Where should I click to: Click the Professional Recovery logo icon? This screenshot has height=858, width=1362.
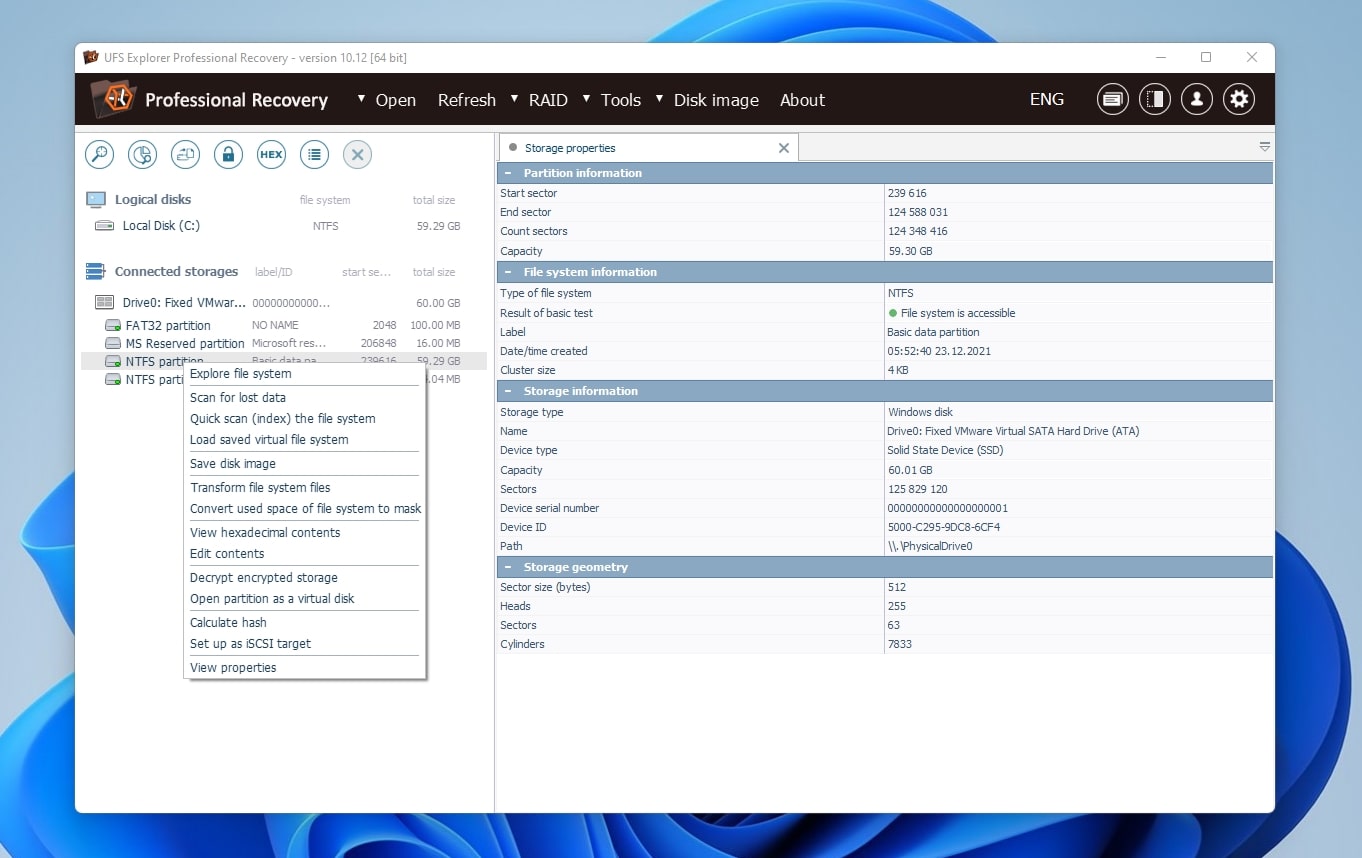point(112,98)
